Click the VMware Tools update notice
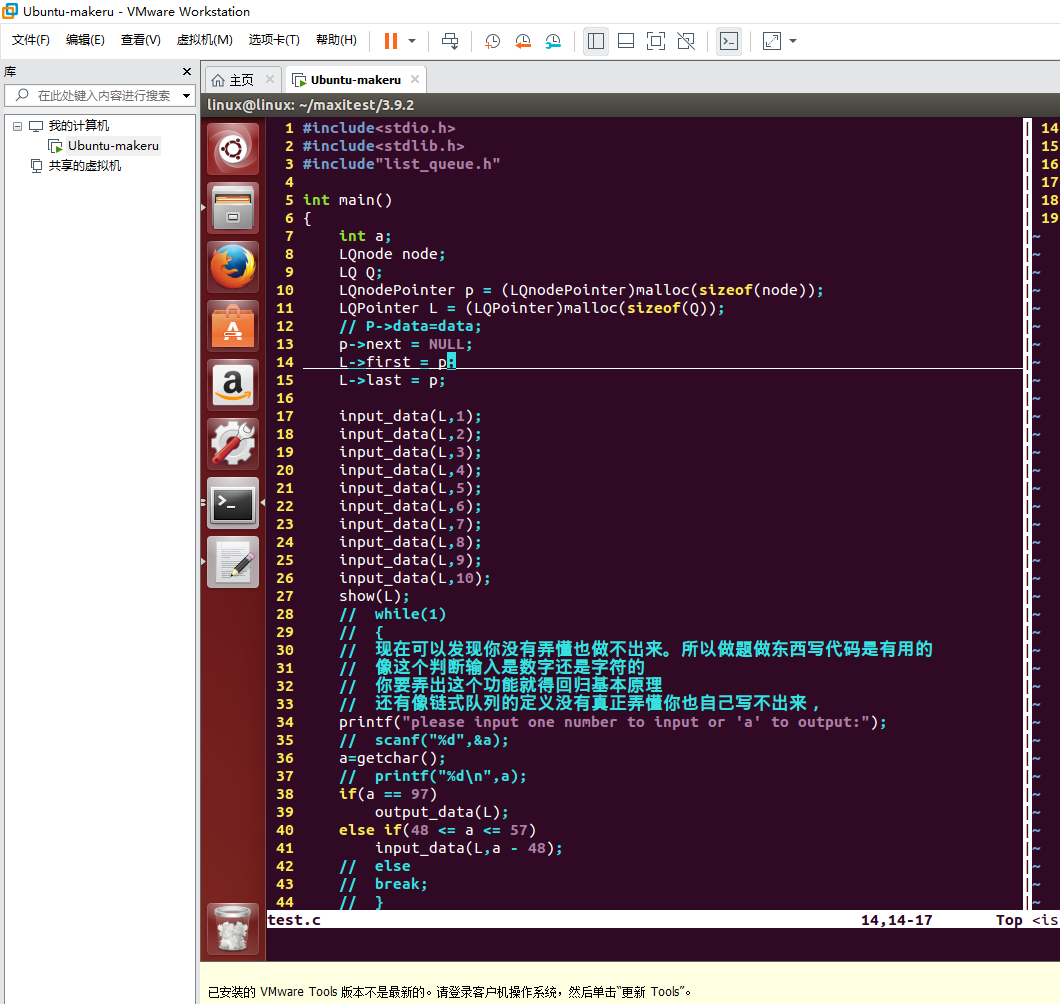This screenshot has height=1004, width=1060. coord(449,992)
